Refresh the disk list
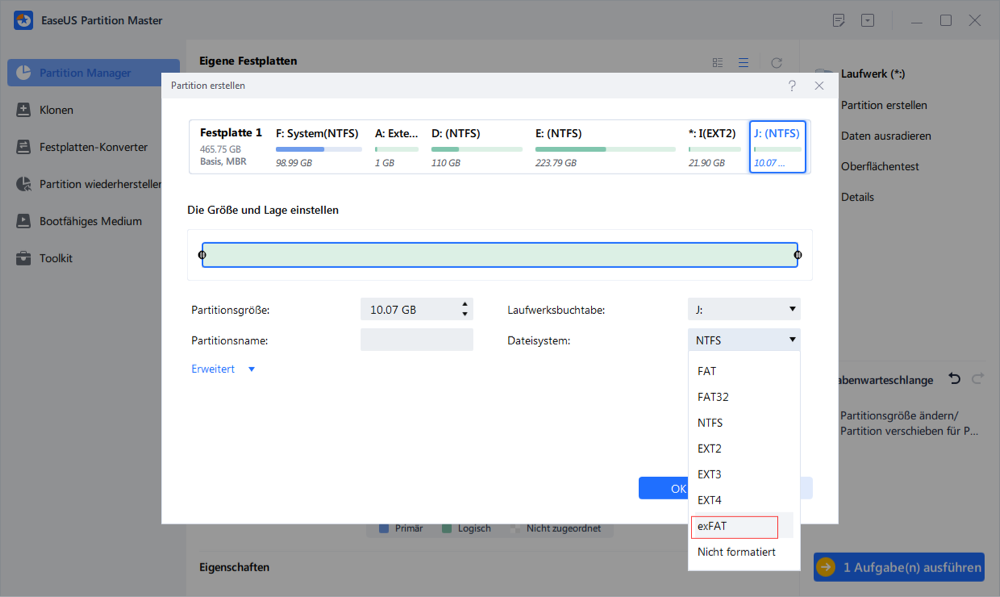1000x597 pixels. coord(776,63)
